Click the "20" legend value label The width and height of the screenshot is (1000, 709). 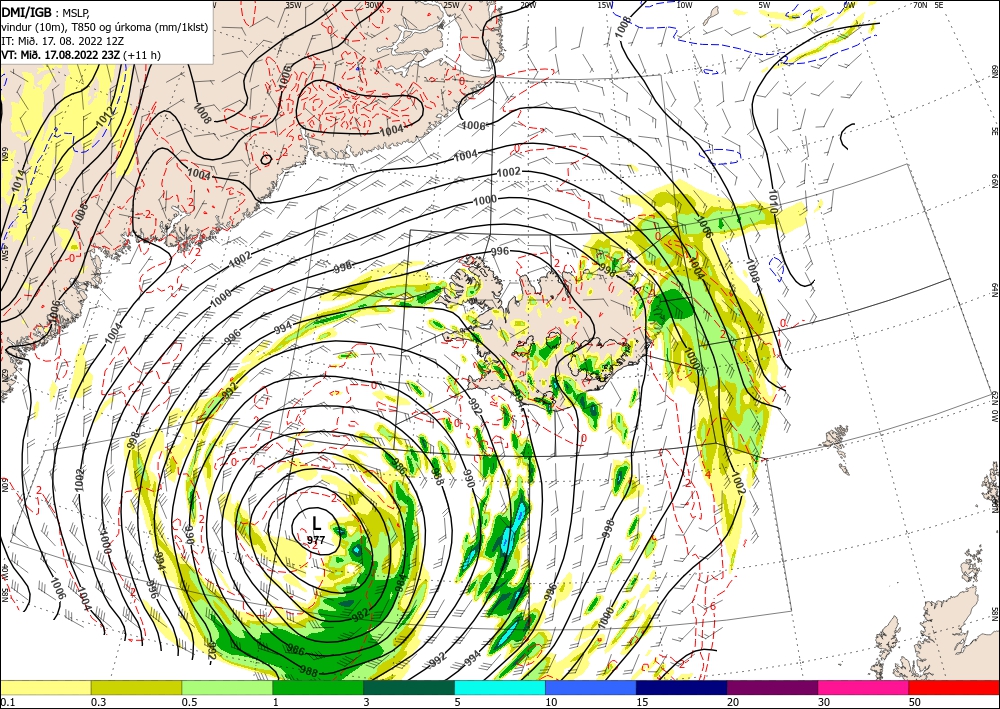coord(733,702)
